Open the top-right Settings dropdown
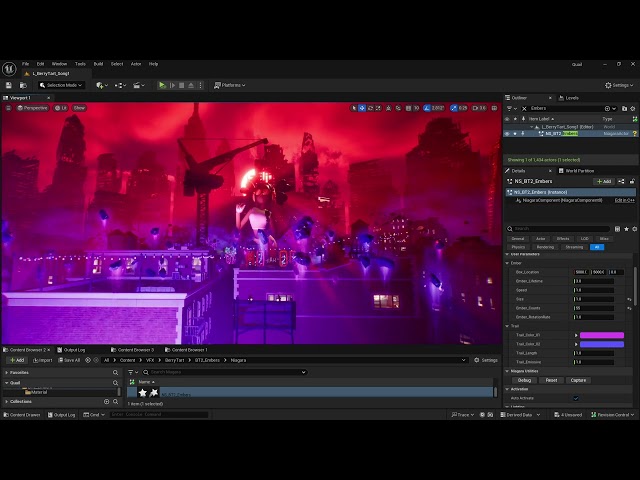 pyautogui.click(x=619, y=85)
